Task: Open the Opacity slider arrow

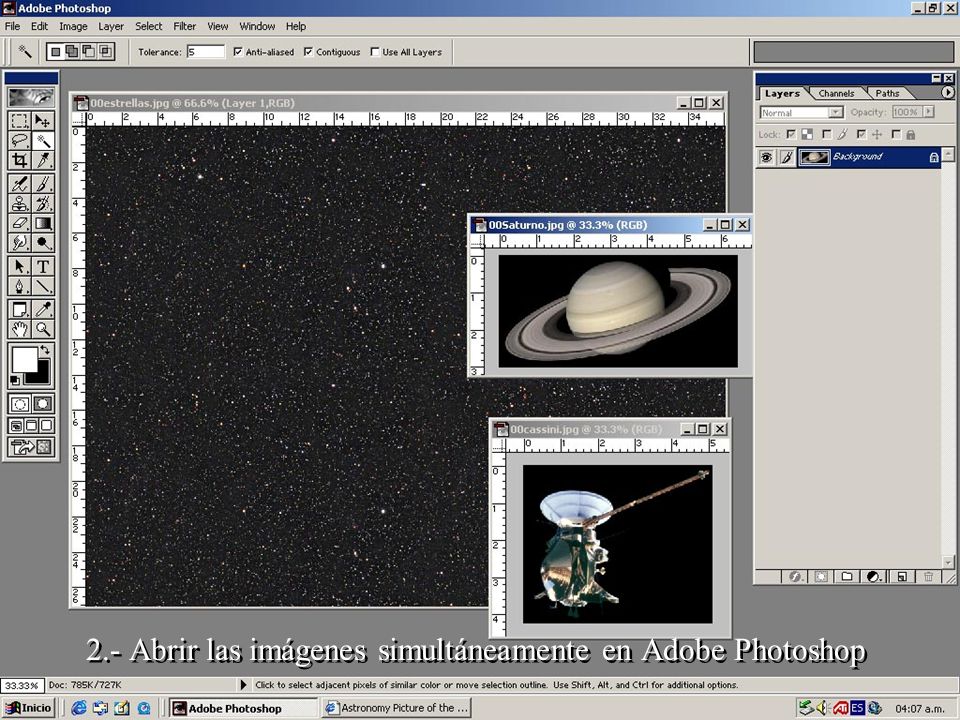Action: point(929,112)
